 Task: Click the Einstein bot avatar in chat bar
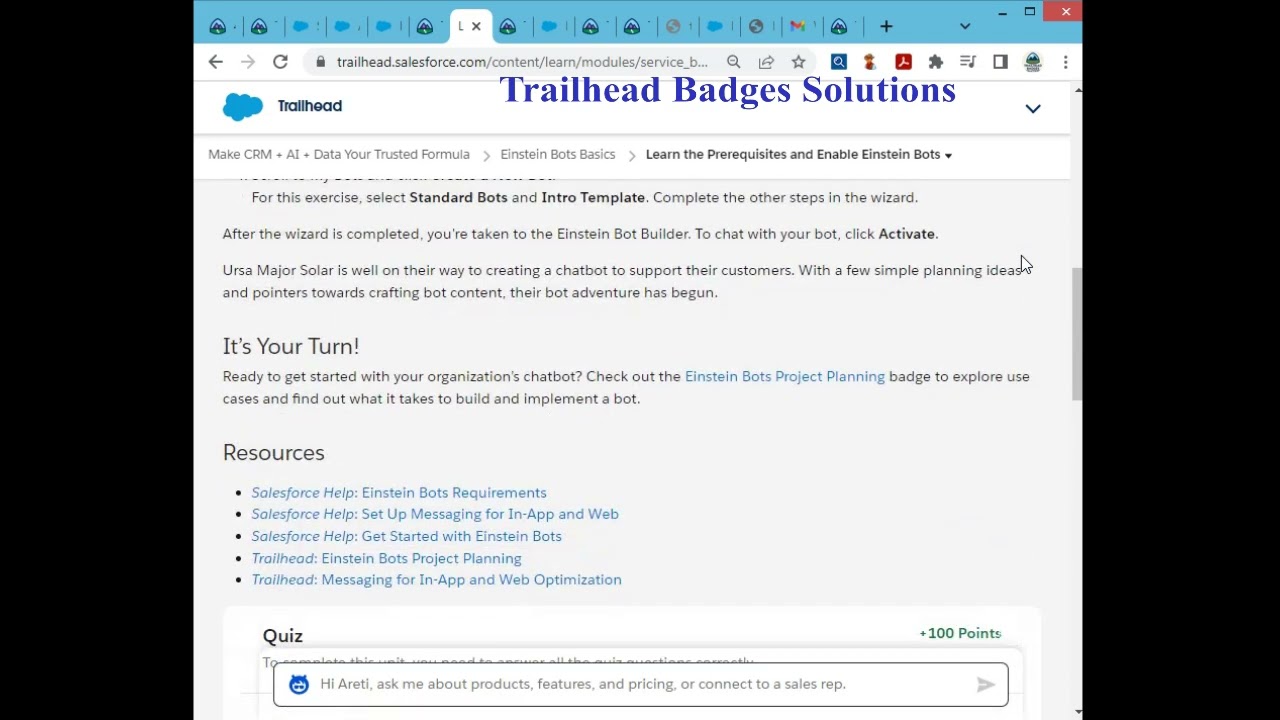[x=299, y=684]
